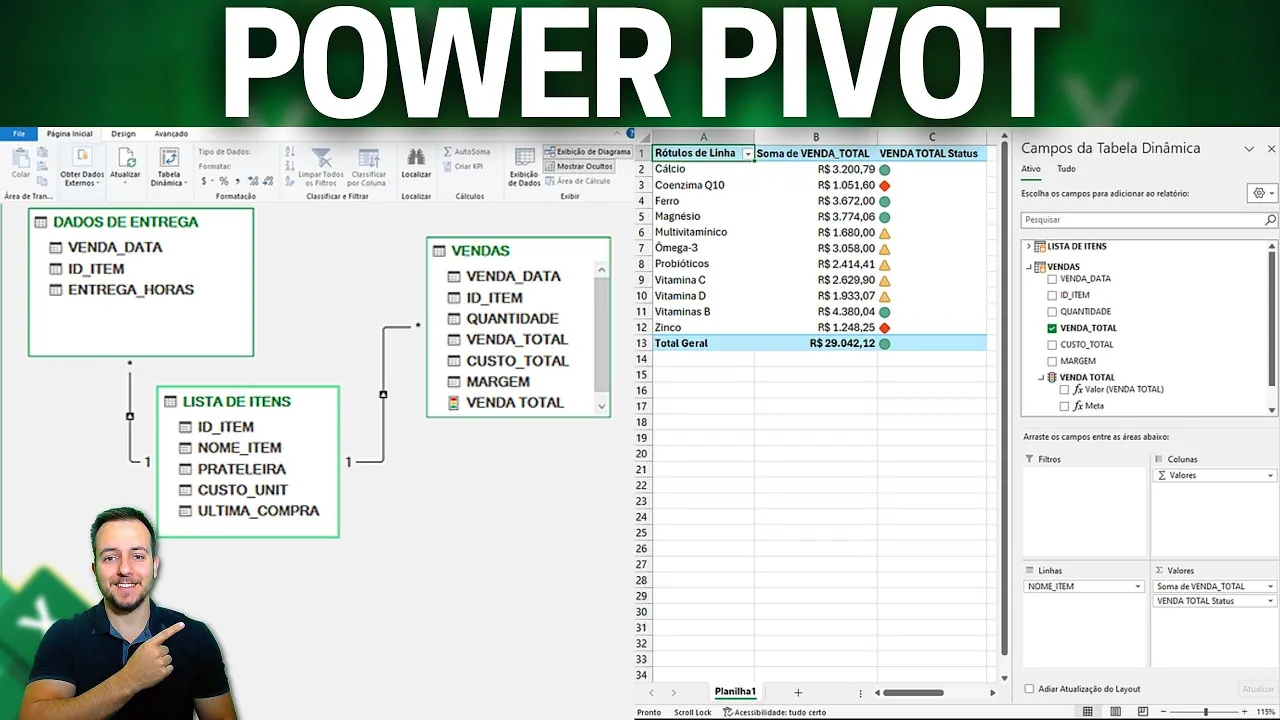This screenshot has width=1280, height=720.
Task: Expand LISTA DE ITENS in field list
Action: point(1027,246)
